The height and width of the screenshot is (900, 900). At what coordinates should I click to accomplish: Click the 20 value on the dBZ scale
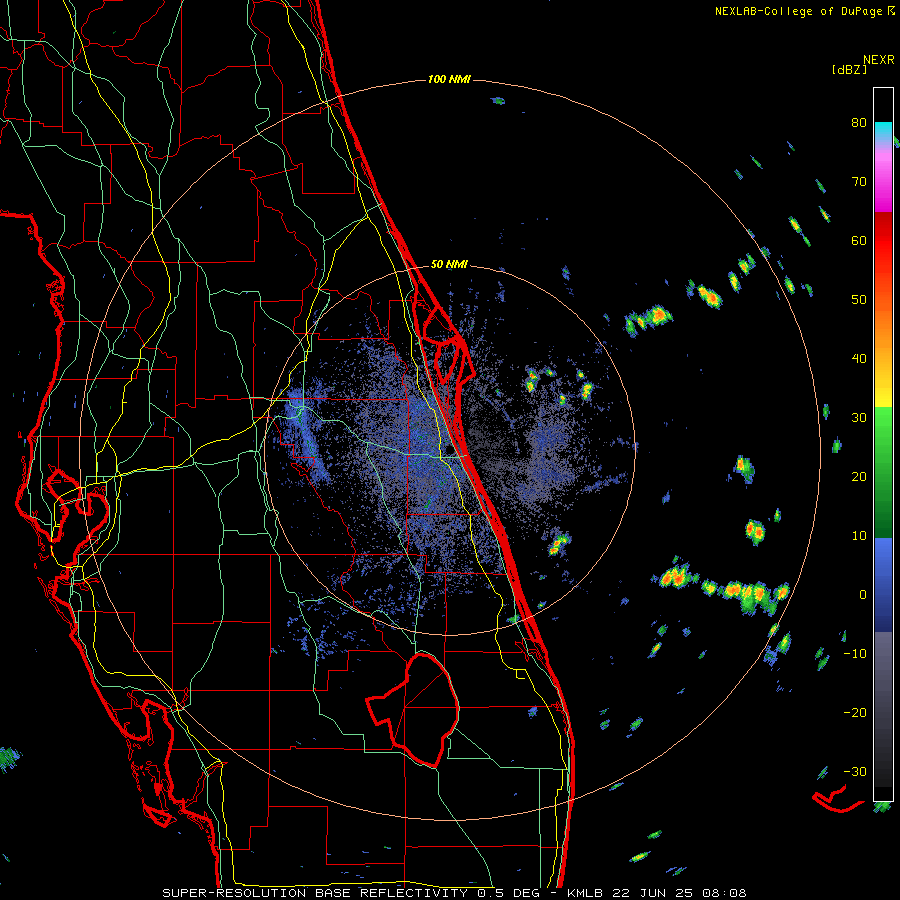click(x=859, y=476)
